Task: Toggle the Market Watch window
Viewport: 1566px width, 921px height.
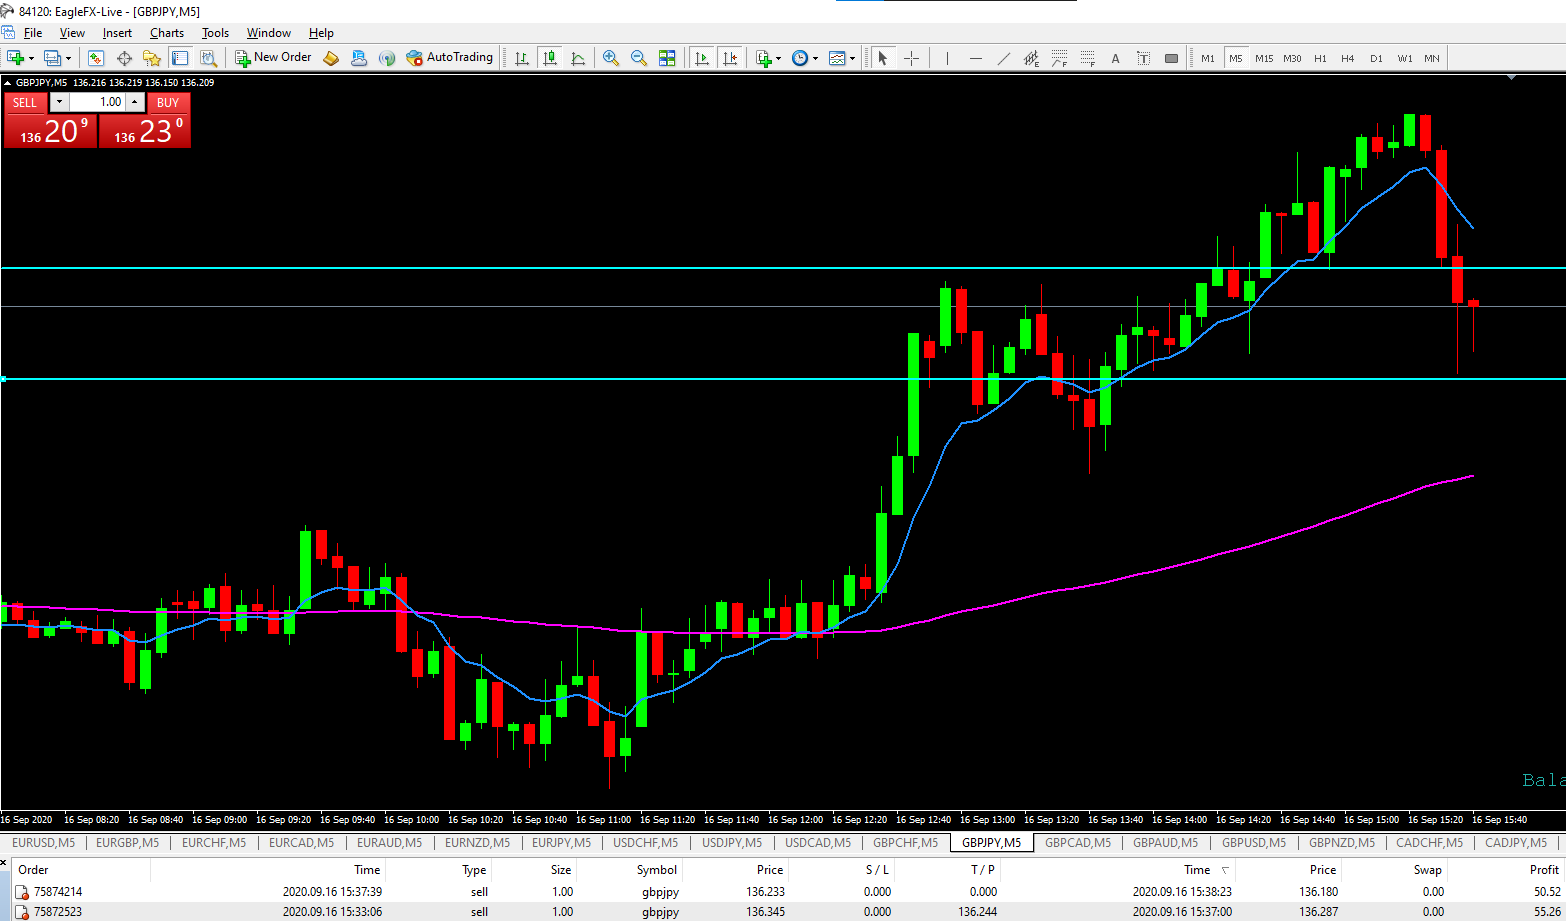Action: pos(96,58)
